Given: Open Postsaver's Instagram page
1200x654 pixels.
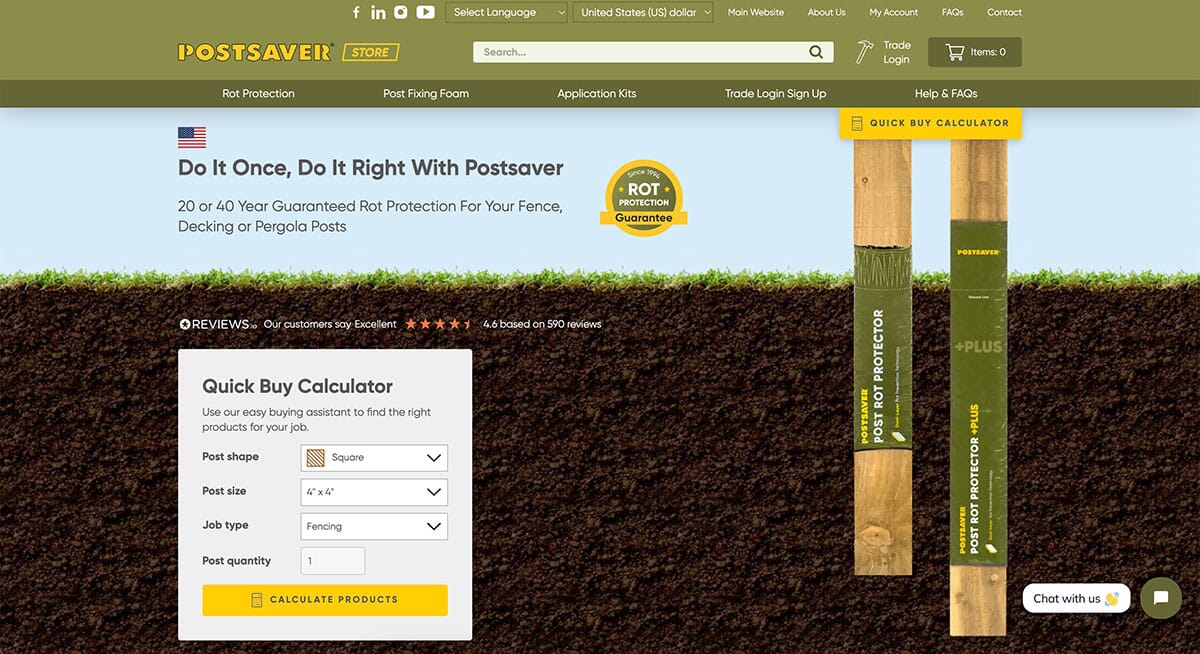Looking at the screenshot, I should tap(400, 12).
